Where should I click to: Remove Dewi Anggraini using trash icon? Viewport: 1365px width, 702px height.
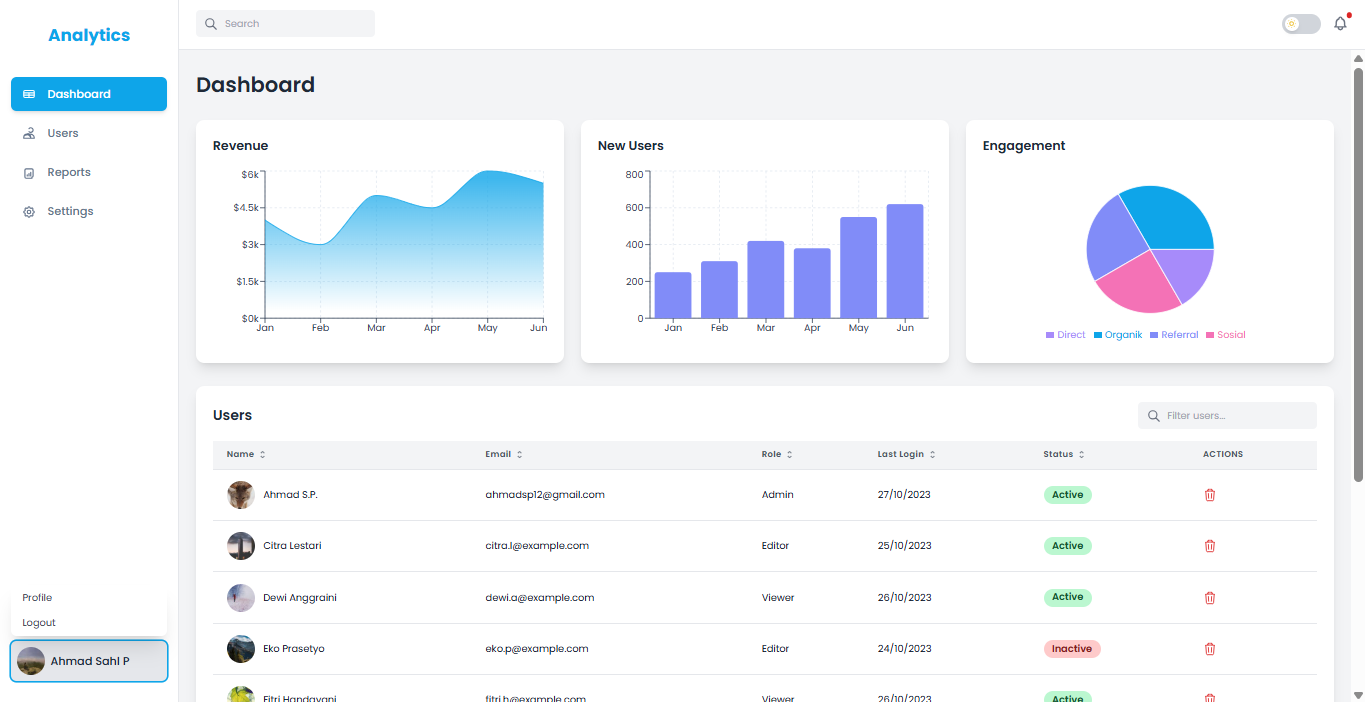coord(1209,598)
